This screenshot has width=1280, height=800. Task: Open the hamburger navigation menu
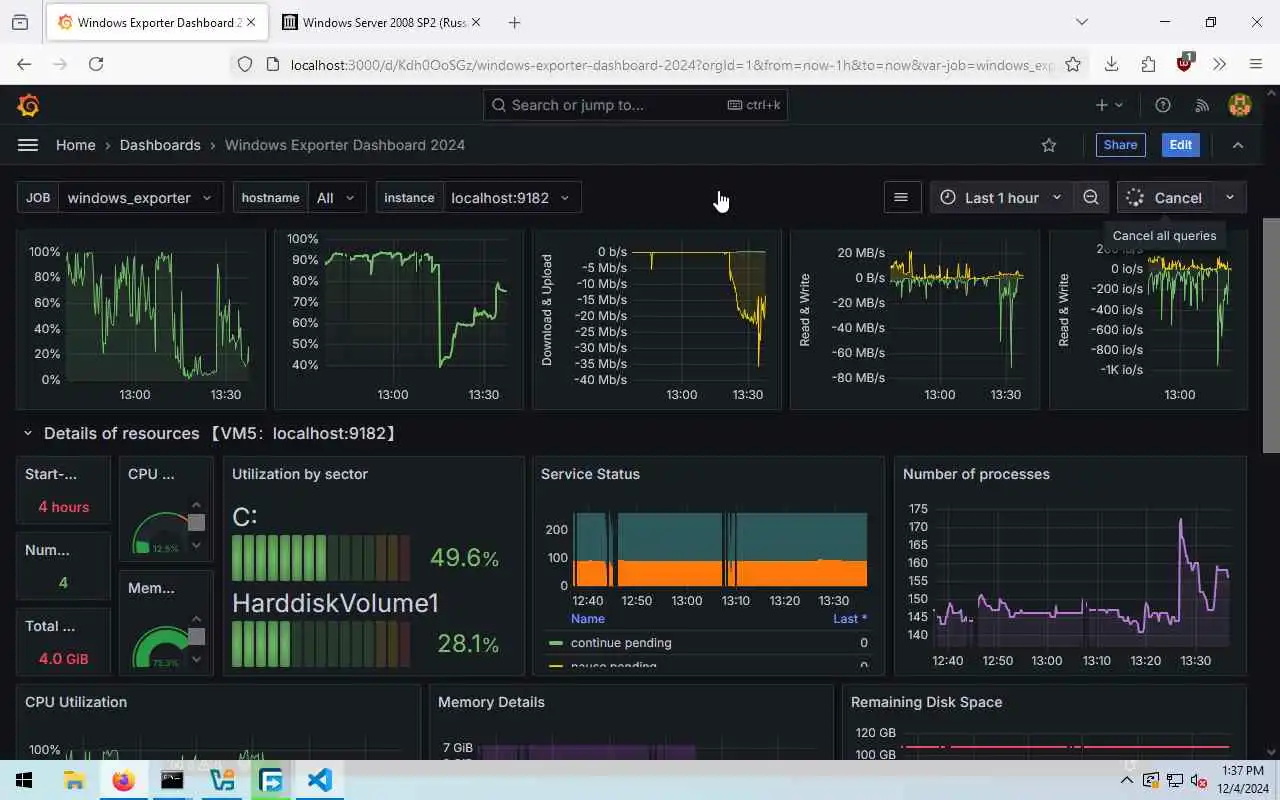(28, 145)
